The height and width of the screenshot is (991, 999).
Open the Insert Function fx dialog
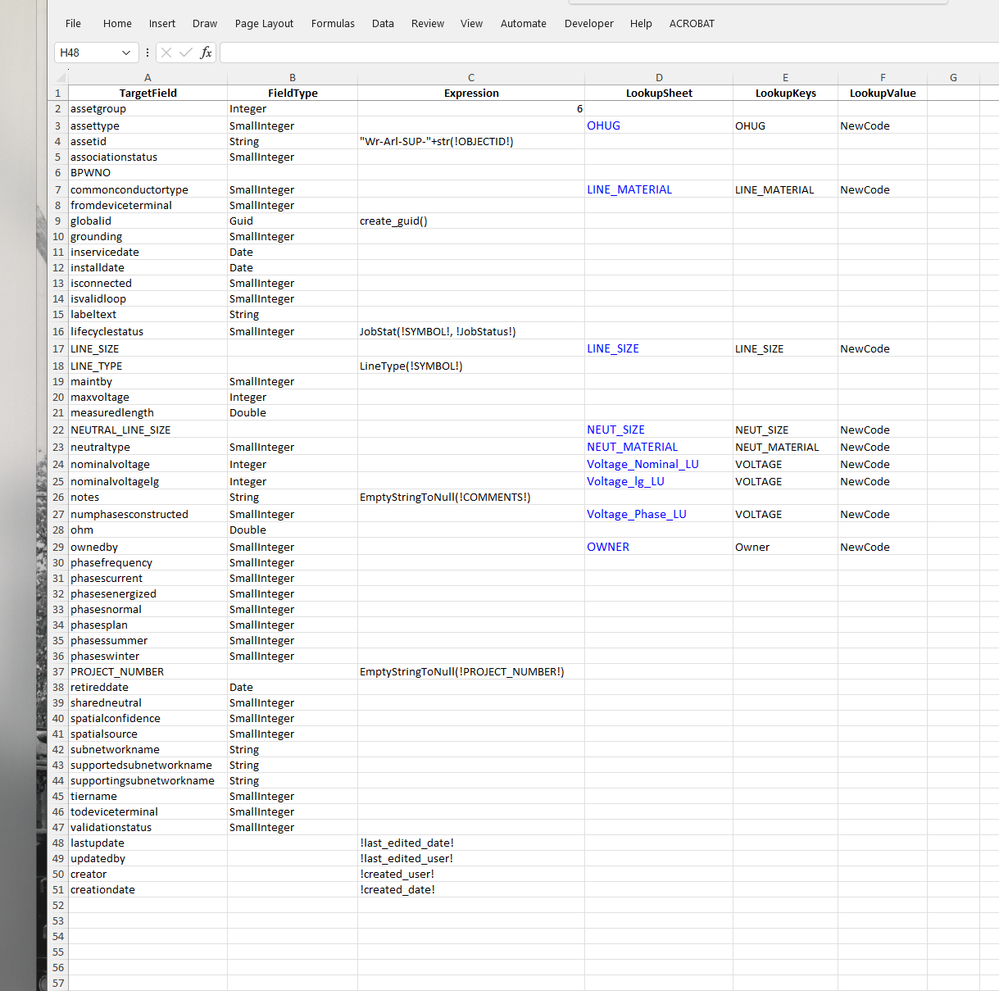[x=206, y=53]
